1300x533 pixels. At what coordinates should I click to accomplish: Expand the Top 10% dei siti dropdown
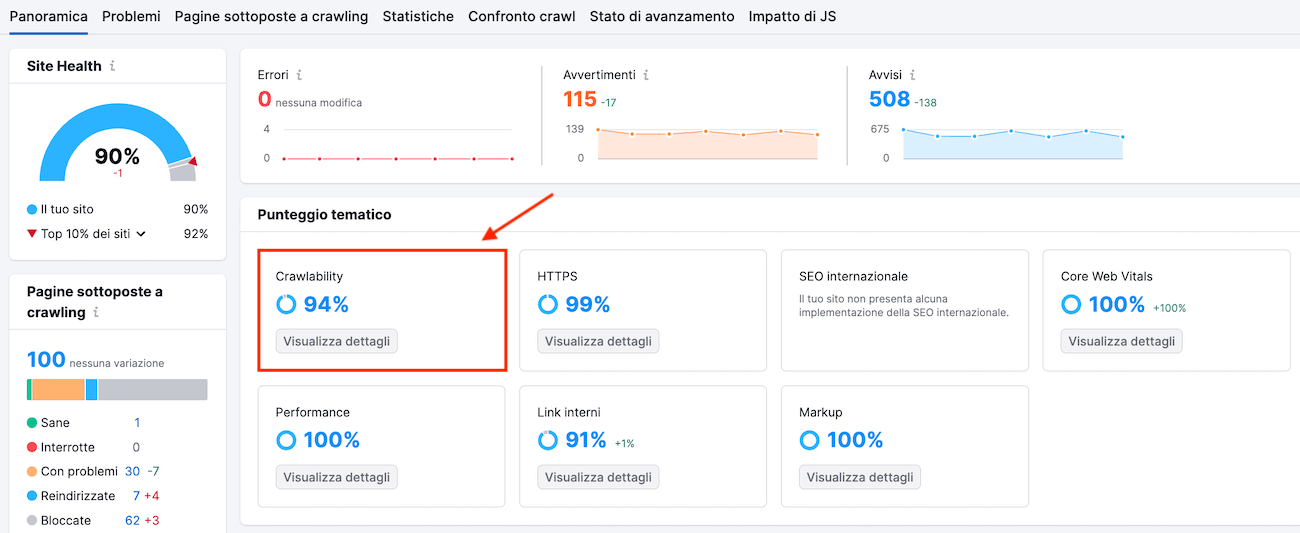point(141,234)
